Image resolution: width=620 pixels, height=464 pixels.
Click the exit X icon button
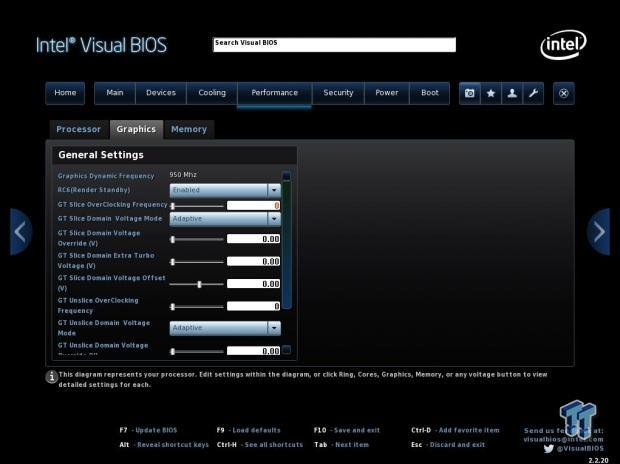564,93
